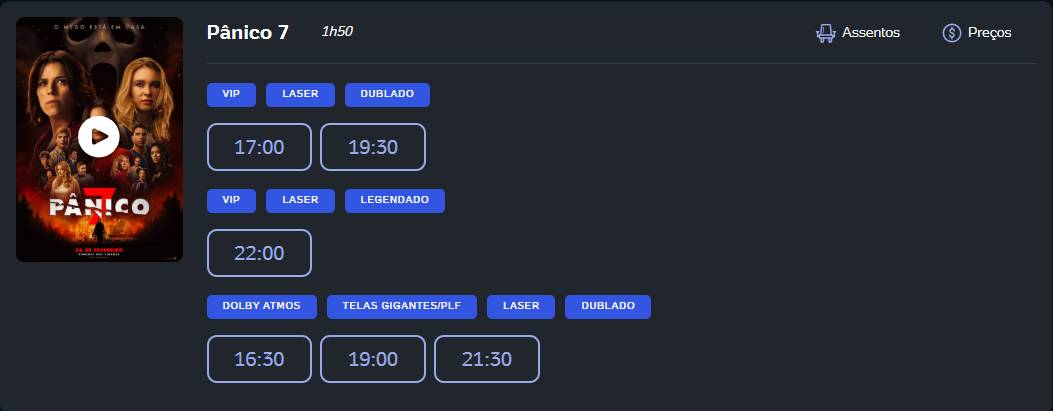Click the dollar coin icon beside Preços
This screenshot has height=411, width=1053.
(x=951, y=33)
